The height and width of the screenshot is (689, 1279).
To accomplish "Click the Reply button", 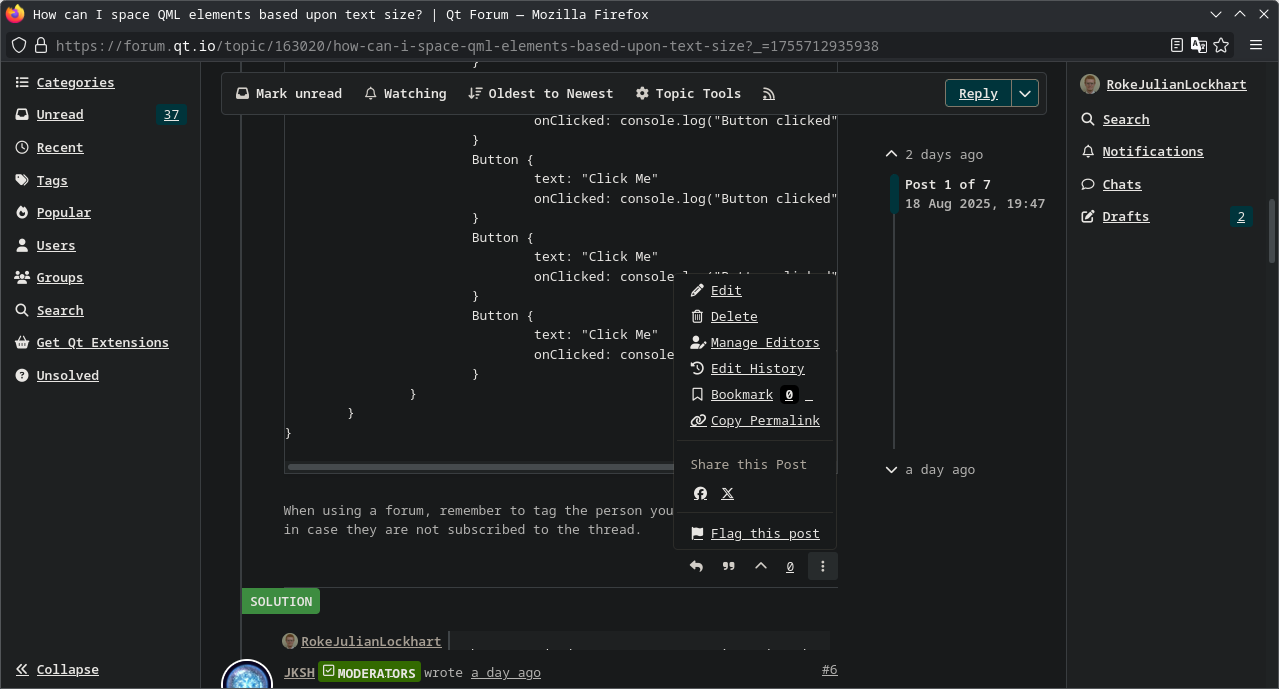I will [x=978, y=93].
